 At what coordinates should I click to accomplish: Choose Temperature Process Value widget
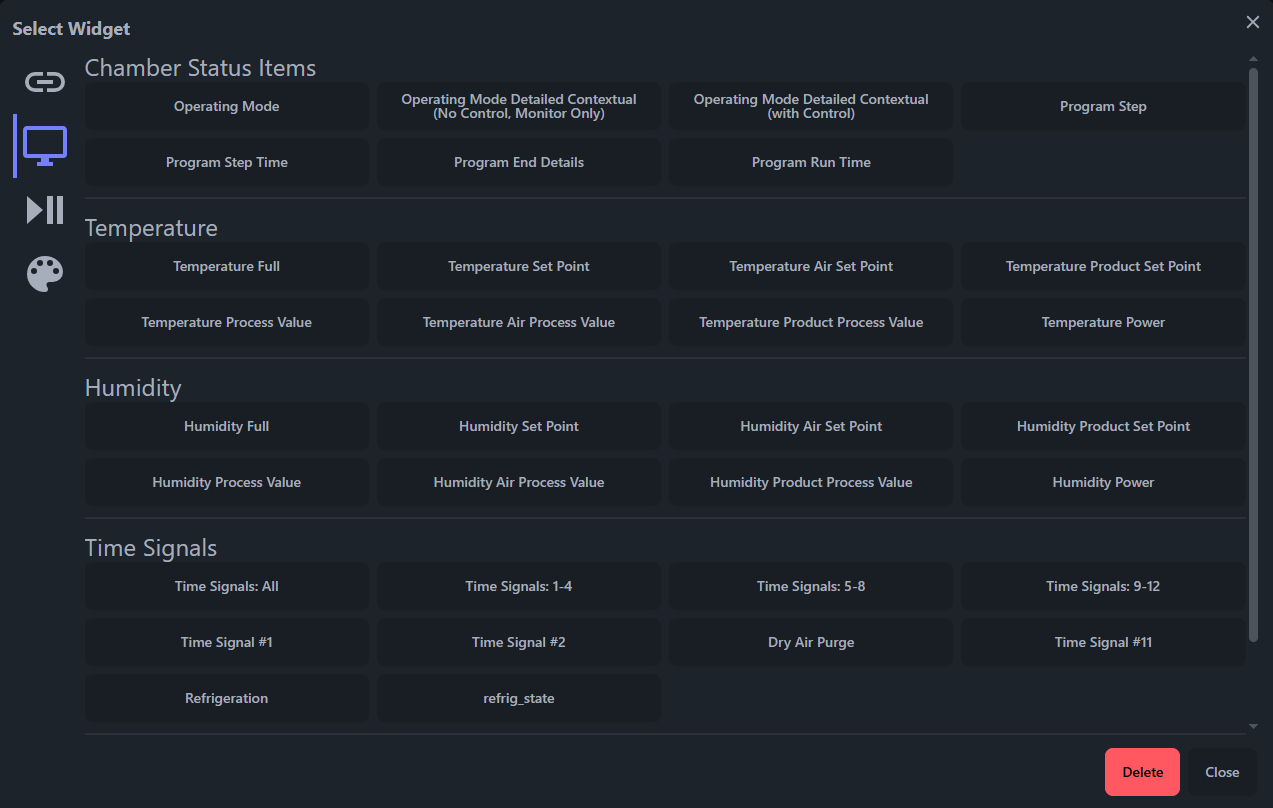point(227,322)
